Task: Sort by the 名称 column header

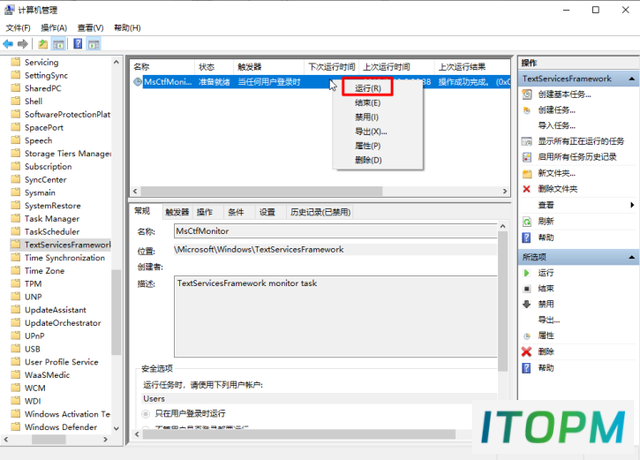Action: click(162, 67)
